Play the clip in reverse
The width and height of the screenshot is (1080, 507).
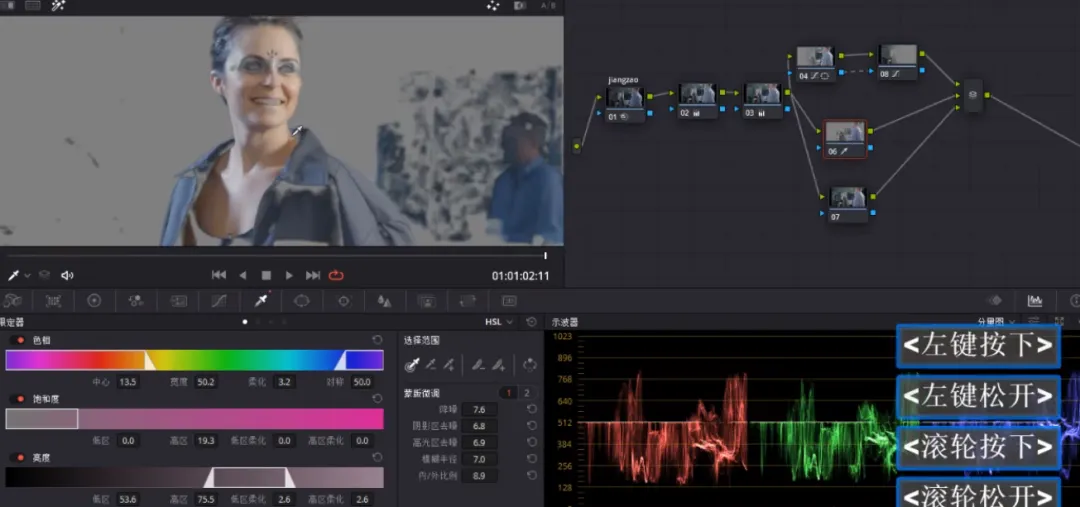point(242,276)
